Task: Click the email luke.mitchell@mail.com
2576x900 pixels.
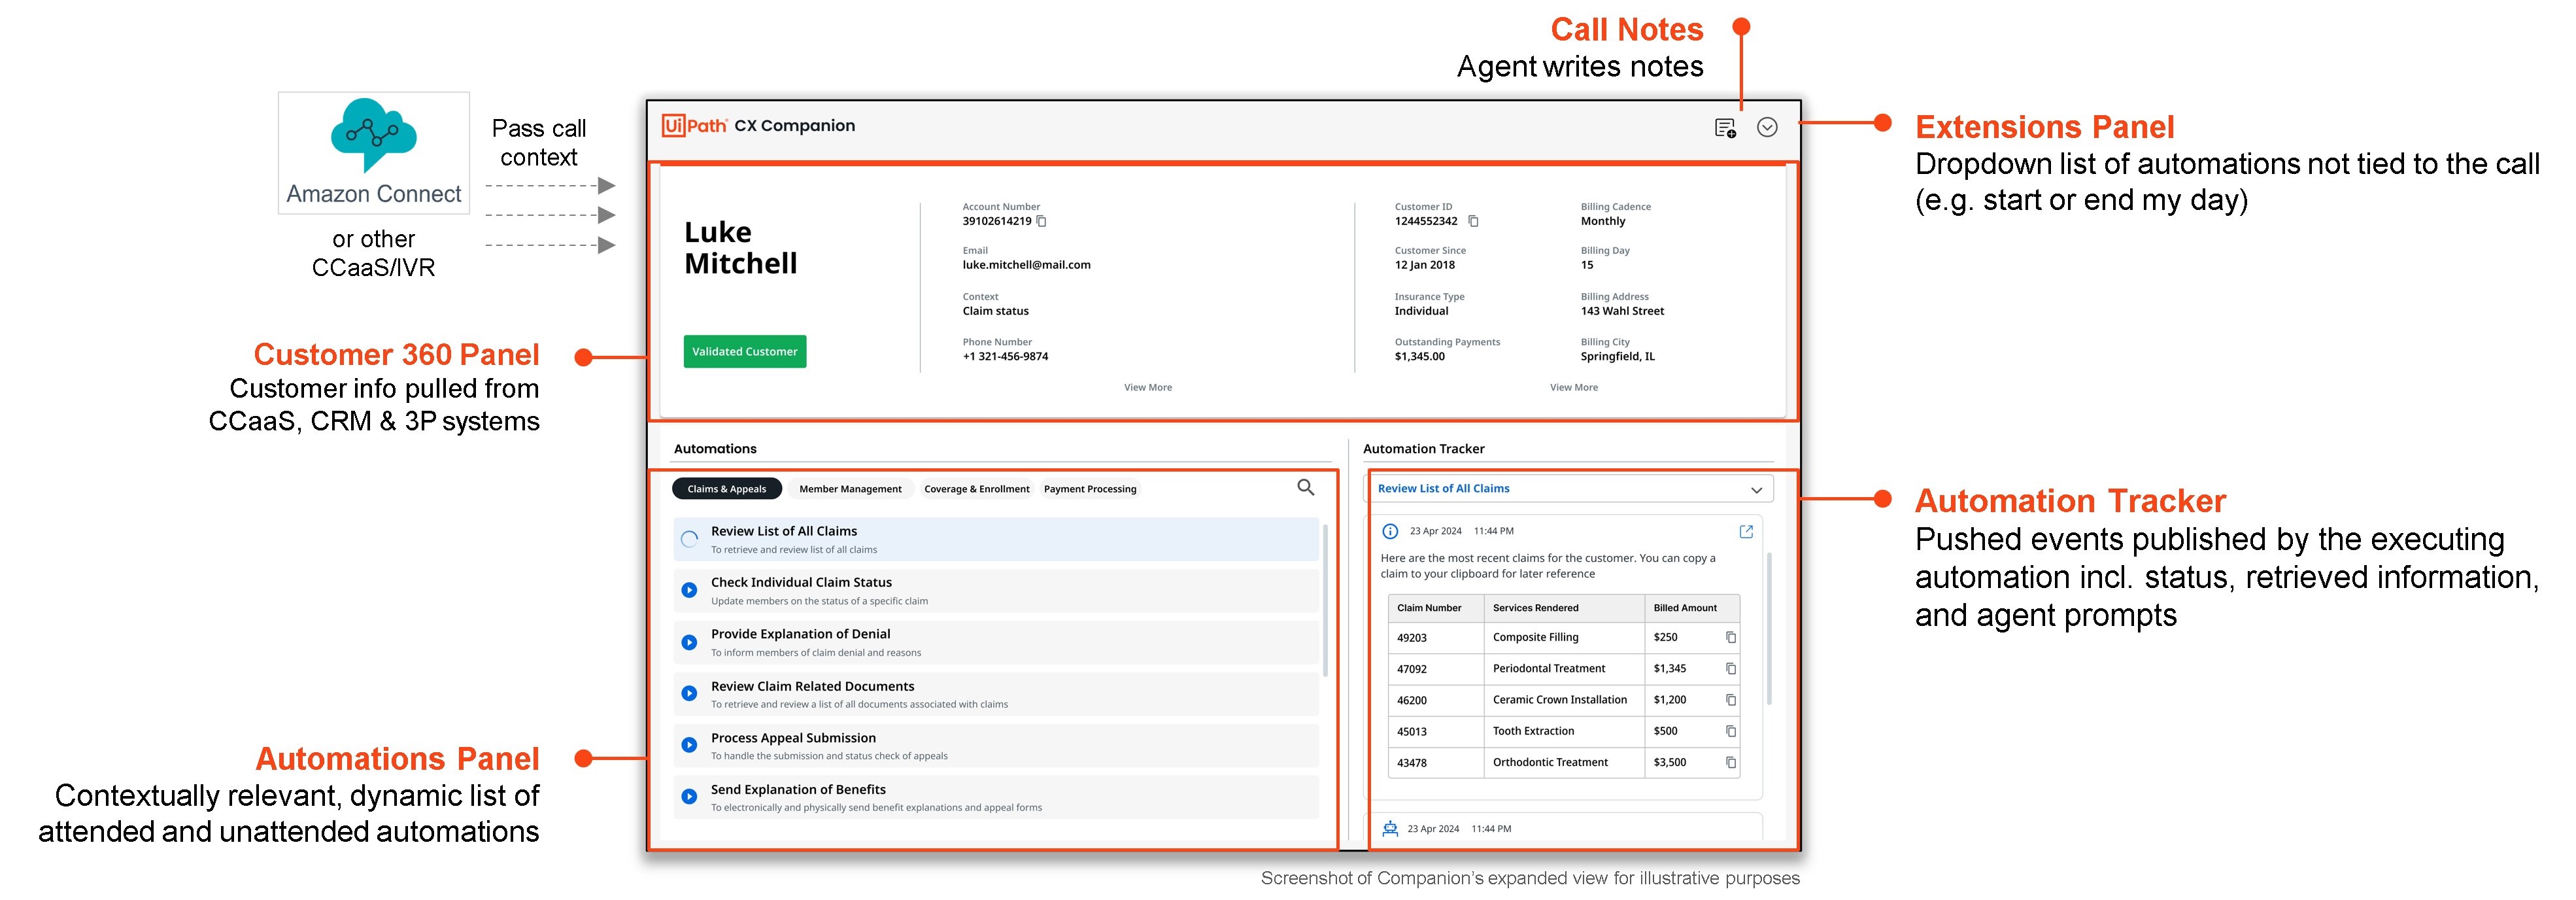Action: pos(1026,265)
